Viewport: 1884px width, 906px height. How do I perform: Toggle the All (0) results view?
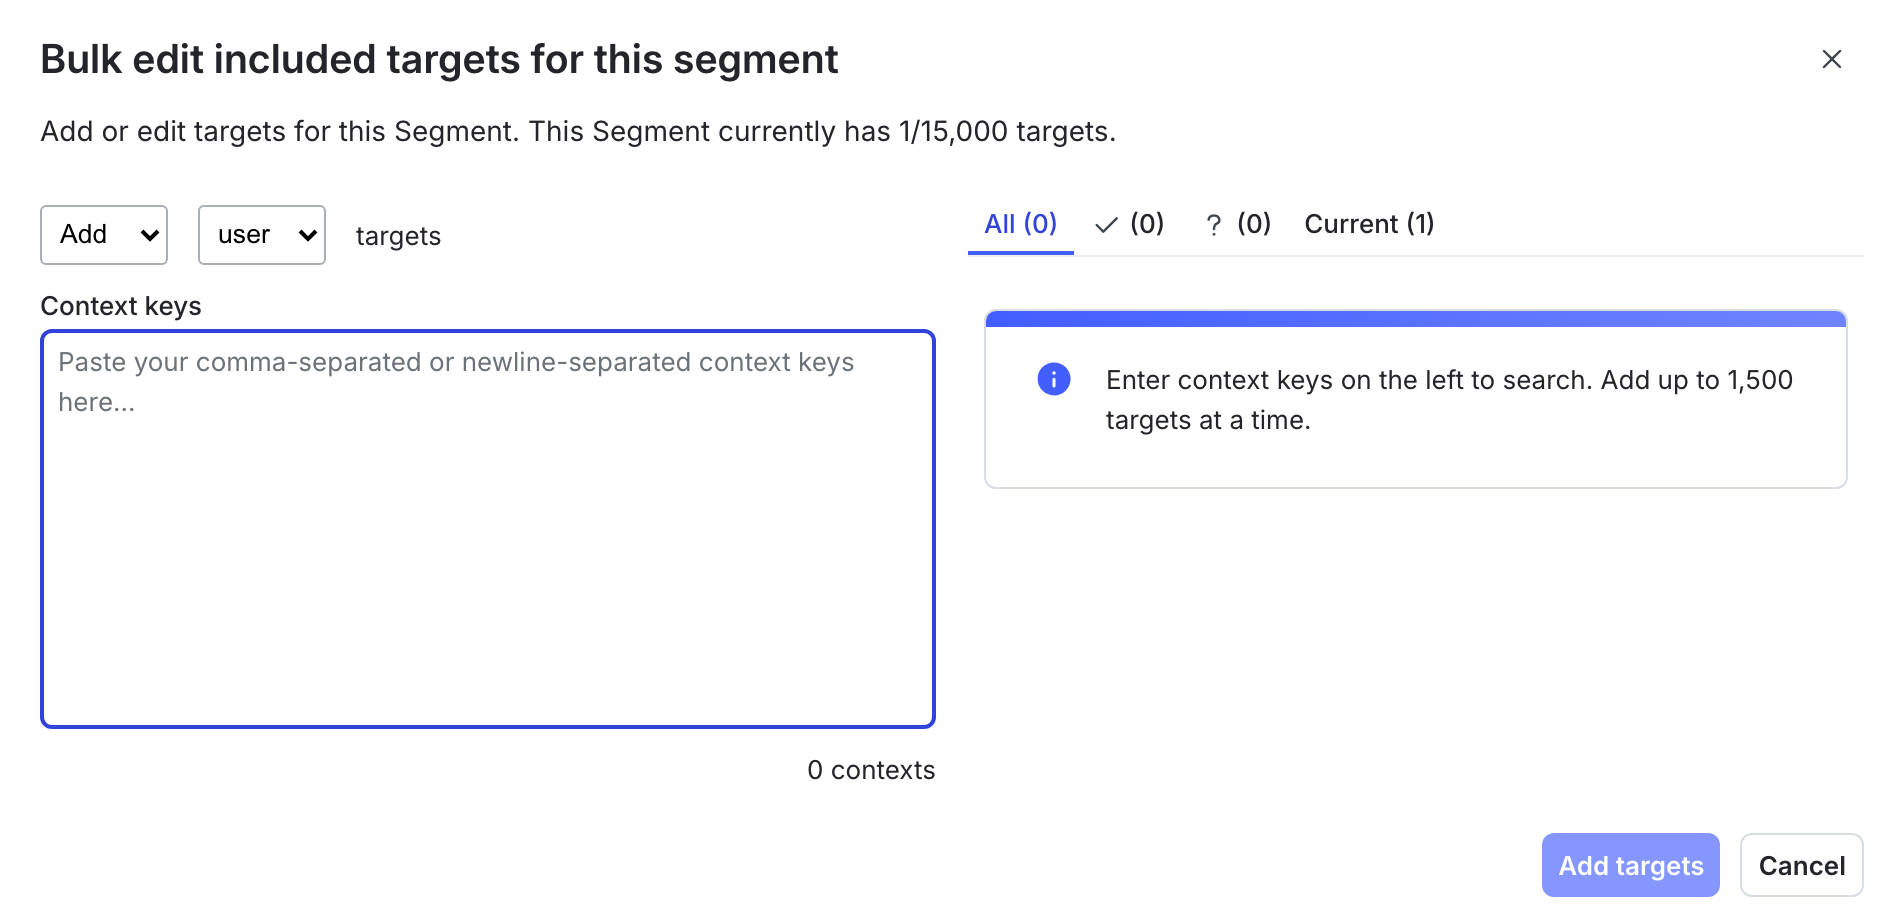click(1020, 224)
